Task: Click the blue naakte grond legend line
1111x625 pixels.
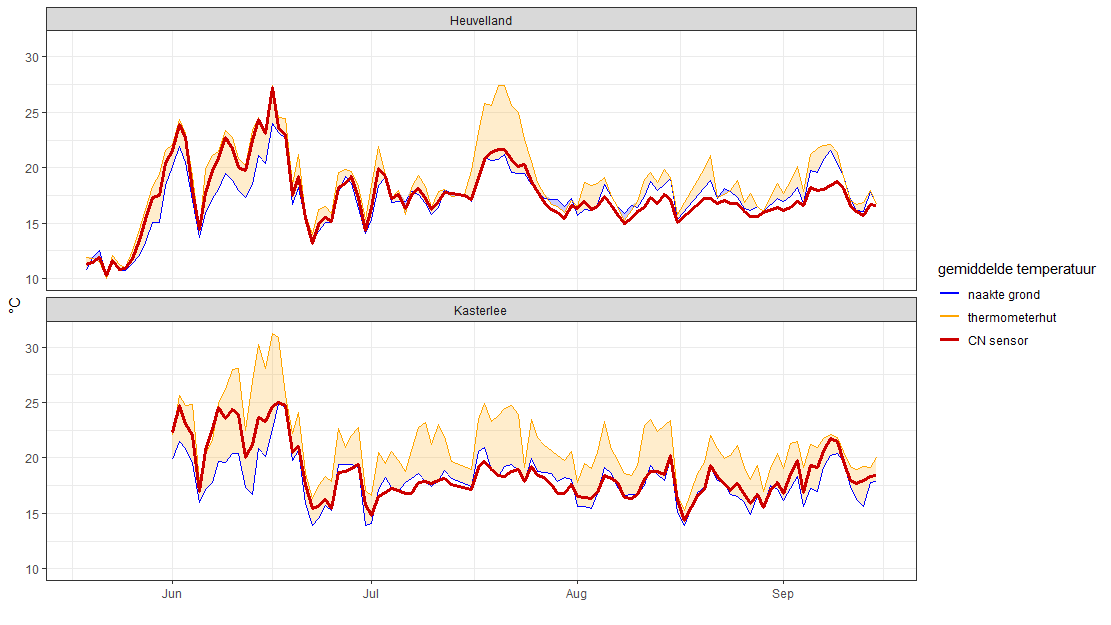Action: (950, 295)
